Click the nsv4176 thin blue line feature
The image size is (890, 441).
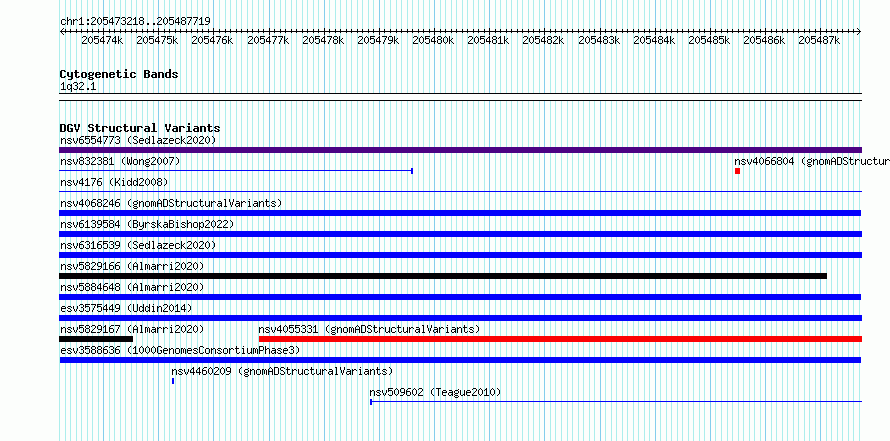pos(460,192)
